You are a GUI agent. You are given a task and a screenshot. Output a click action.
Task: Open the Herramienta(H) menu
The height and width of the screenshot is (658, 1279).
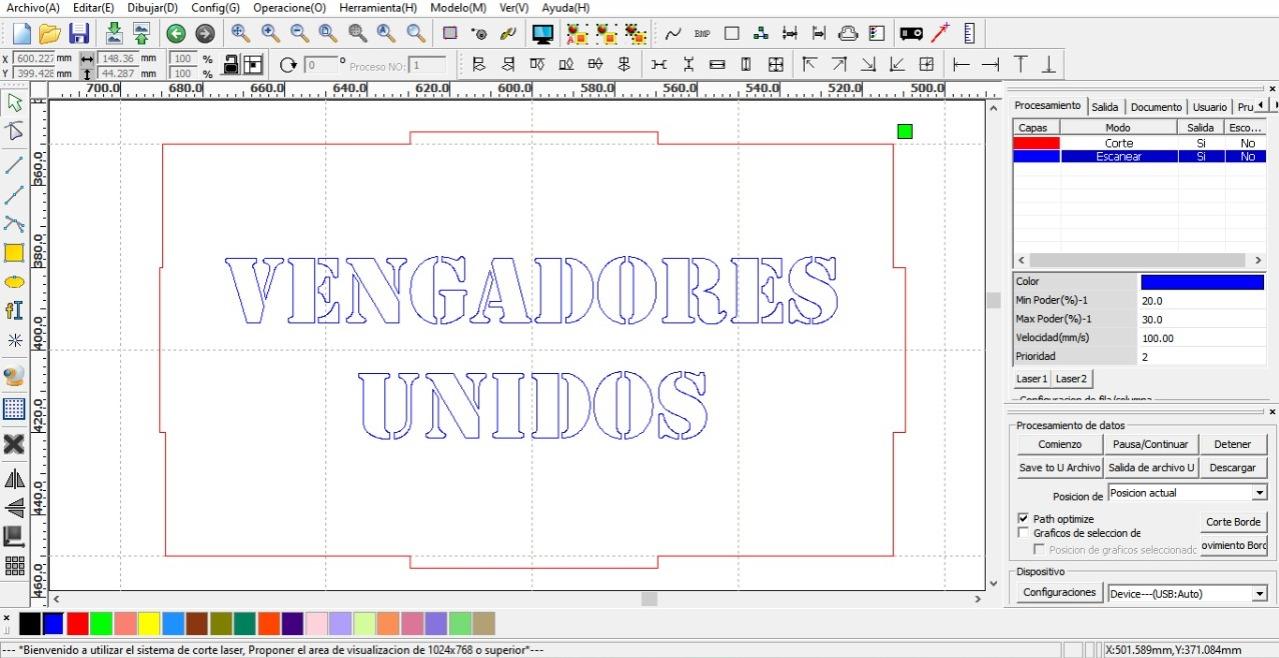tap(378, 7)
